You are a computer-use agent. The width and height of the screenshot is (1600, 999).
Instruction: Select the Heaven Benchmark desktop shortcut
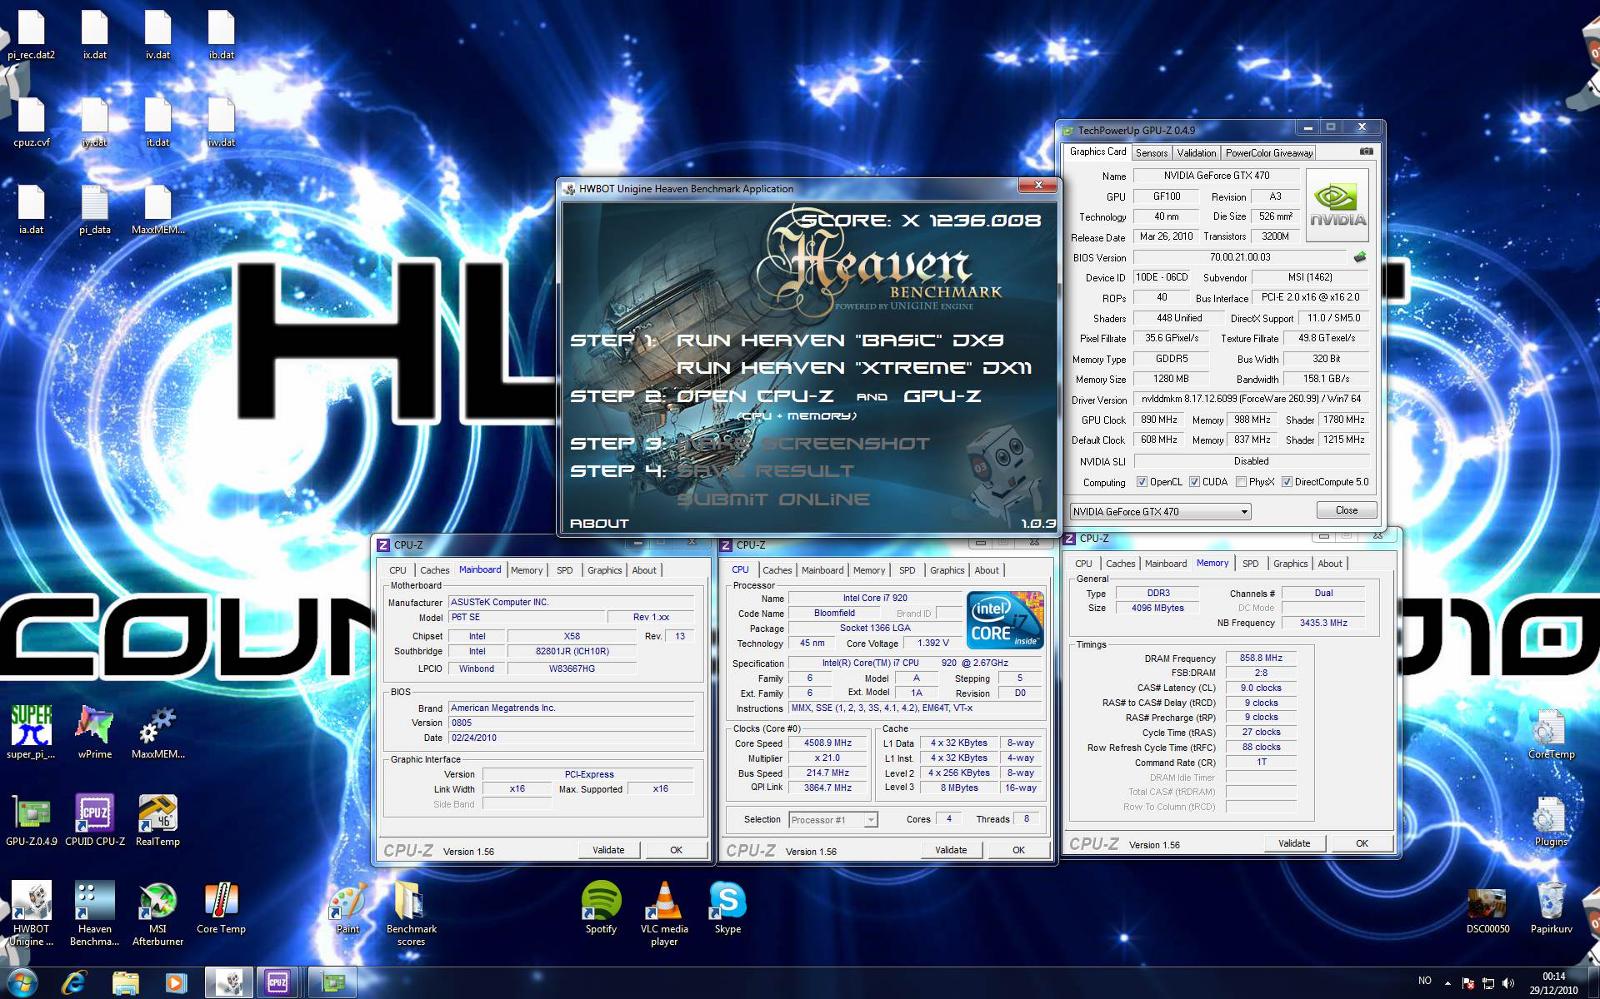click(94, 913)
